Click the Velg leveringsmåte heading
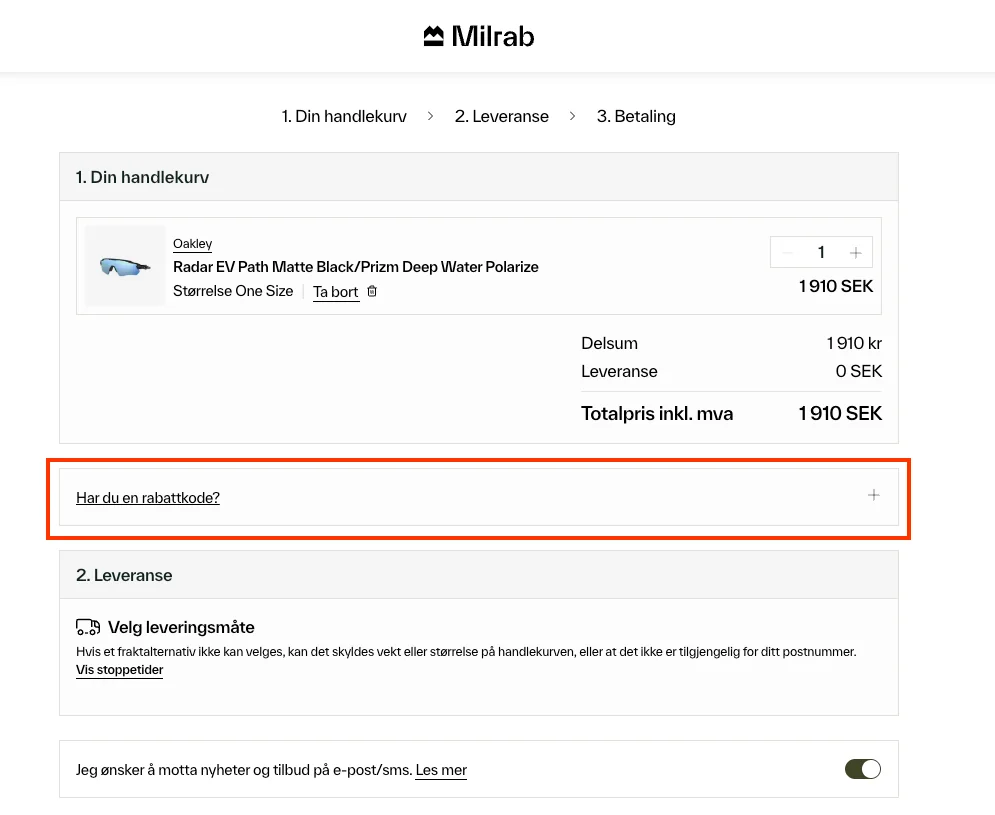Screen dimensions: 995x815 tap(181, 627)
